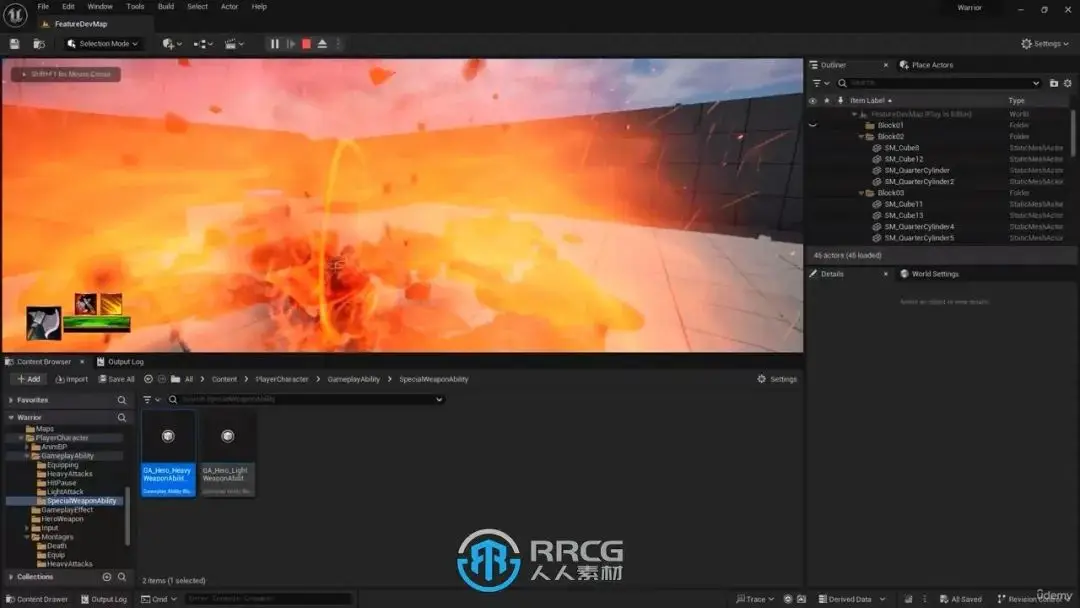Click the Save current level icon
This screenshot has width=1080, height=608.
(14, 44)
